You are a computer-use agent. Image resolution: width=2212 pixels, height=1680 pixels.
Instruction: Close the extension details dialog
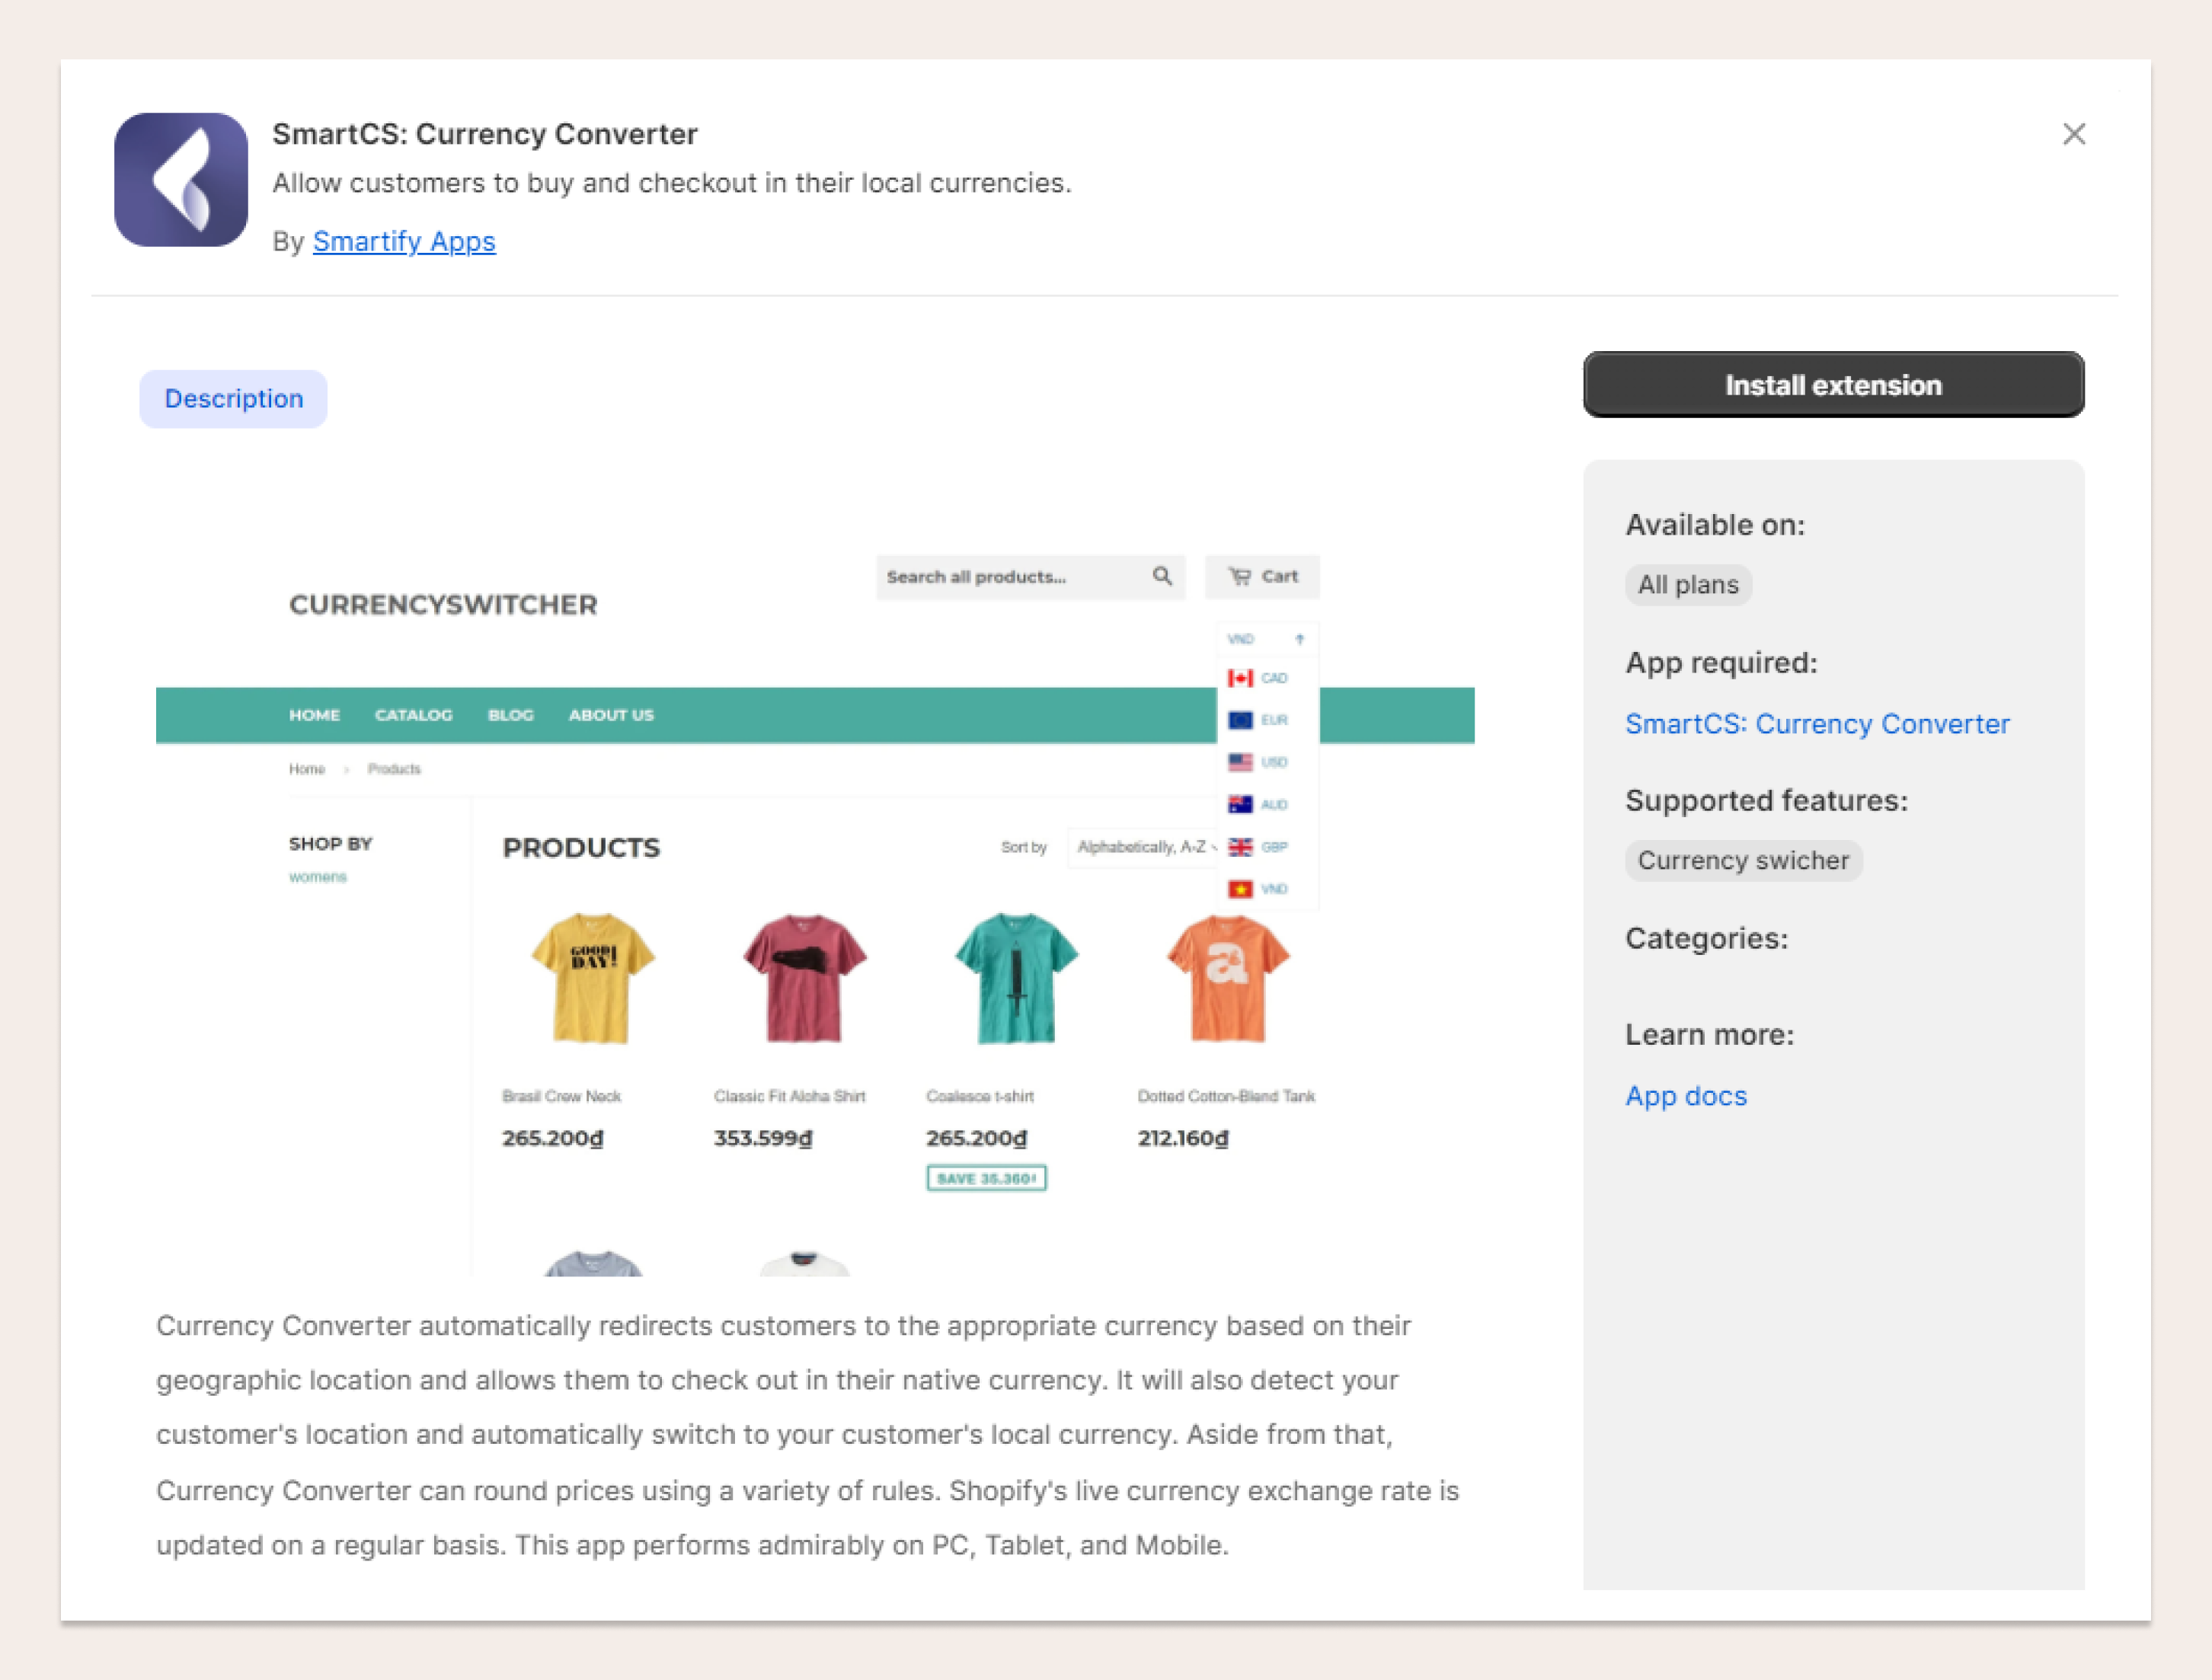point(2074,134)
